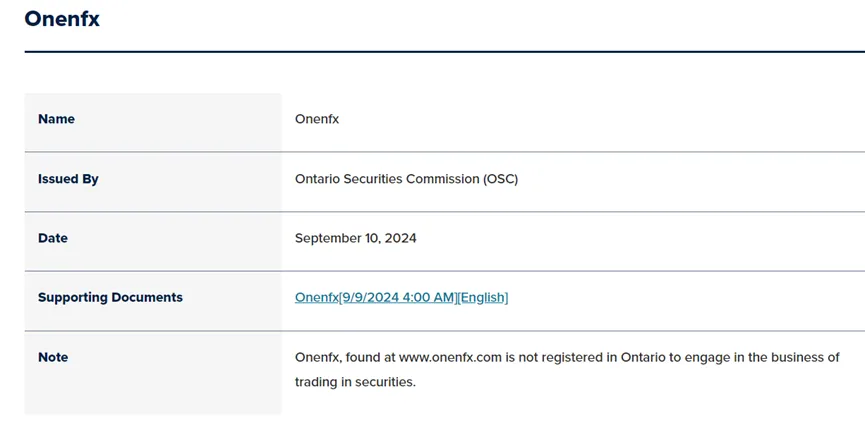
Task: Click the 9/9/2024 4:00 AM timestamp in link
Action: coord(398,298)
